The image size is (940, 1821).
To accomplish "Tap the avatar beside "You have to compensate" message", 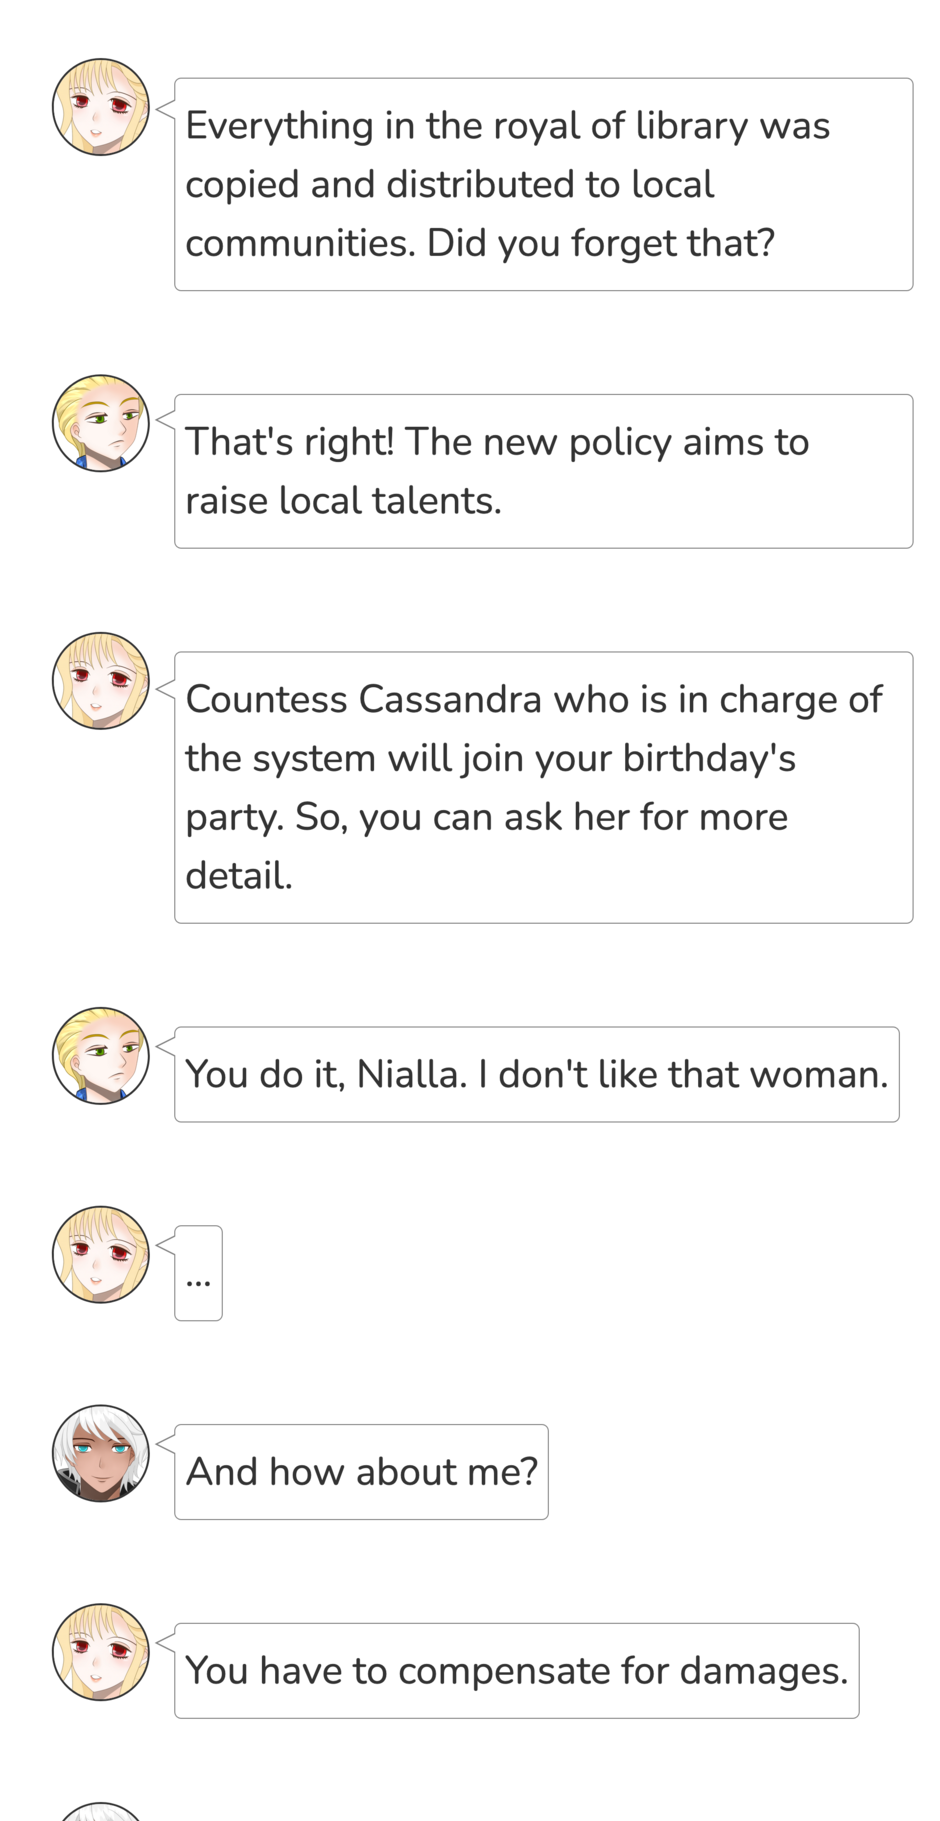I will 100,1652.
